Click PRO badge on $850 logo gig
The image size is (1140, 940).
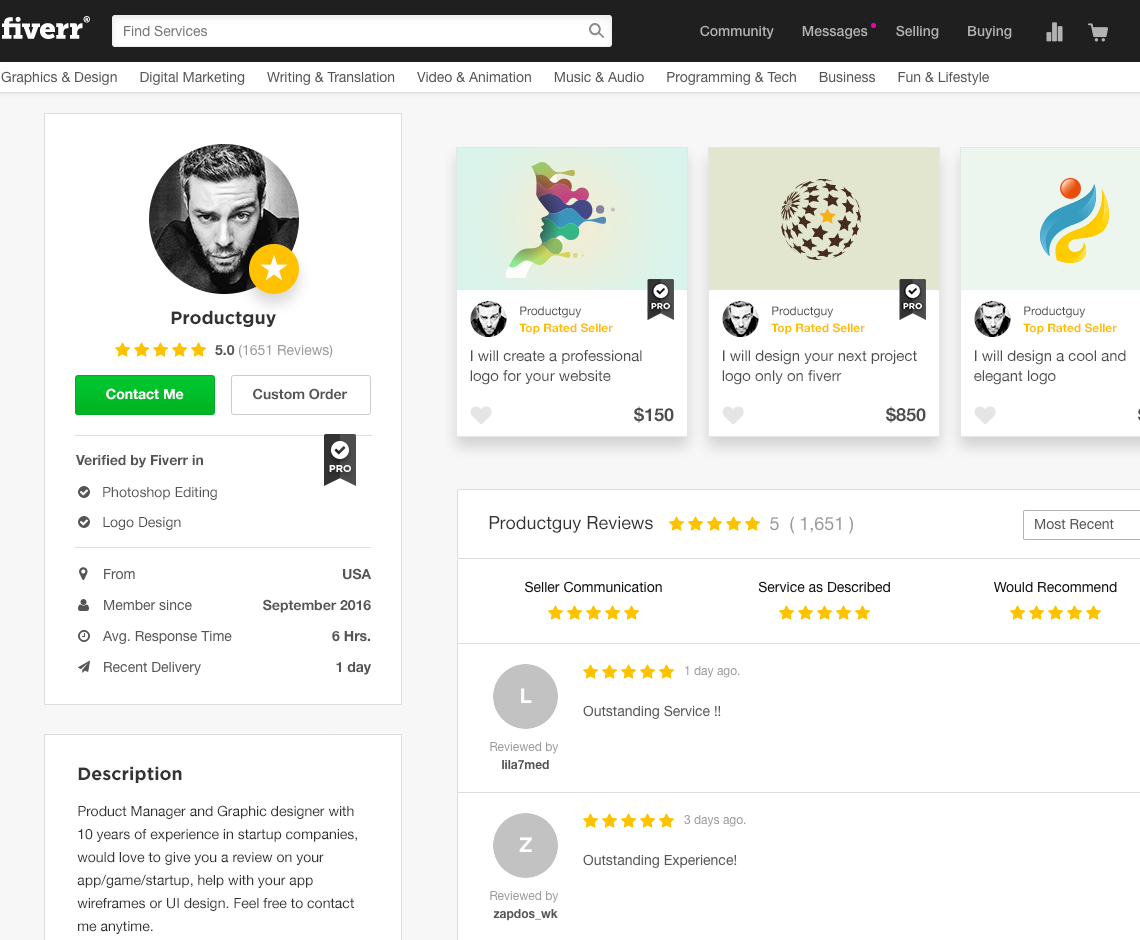pos(912,299)
